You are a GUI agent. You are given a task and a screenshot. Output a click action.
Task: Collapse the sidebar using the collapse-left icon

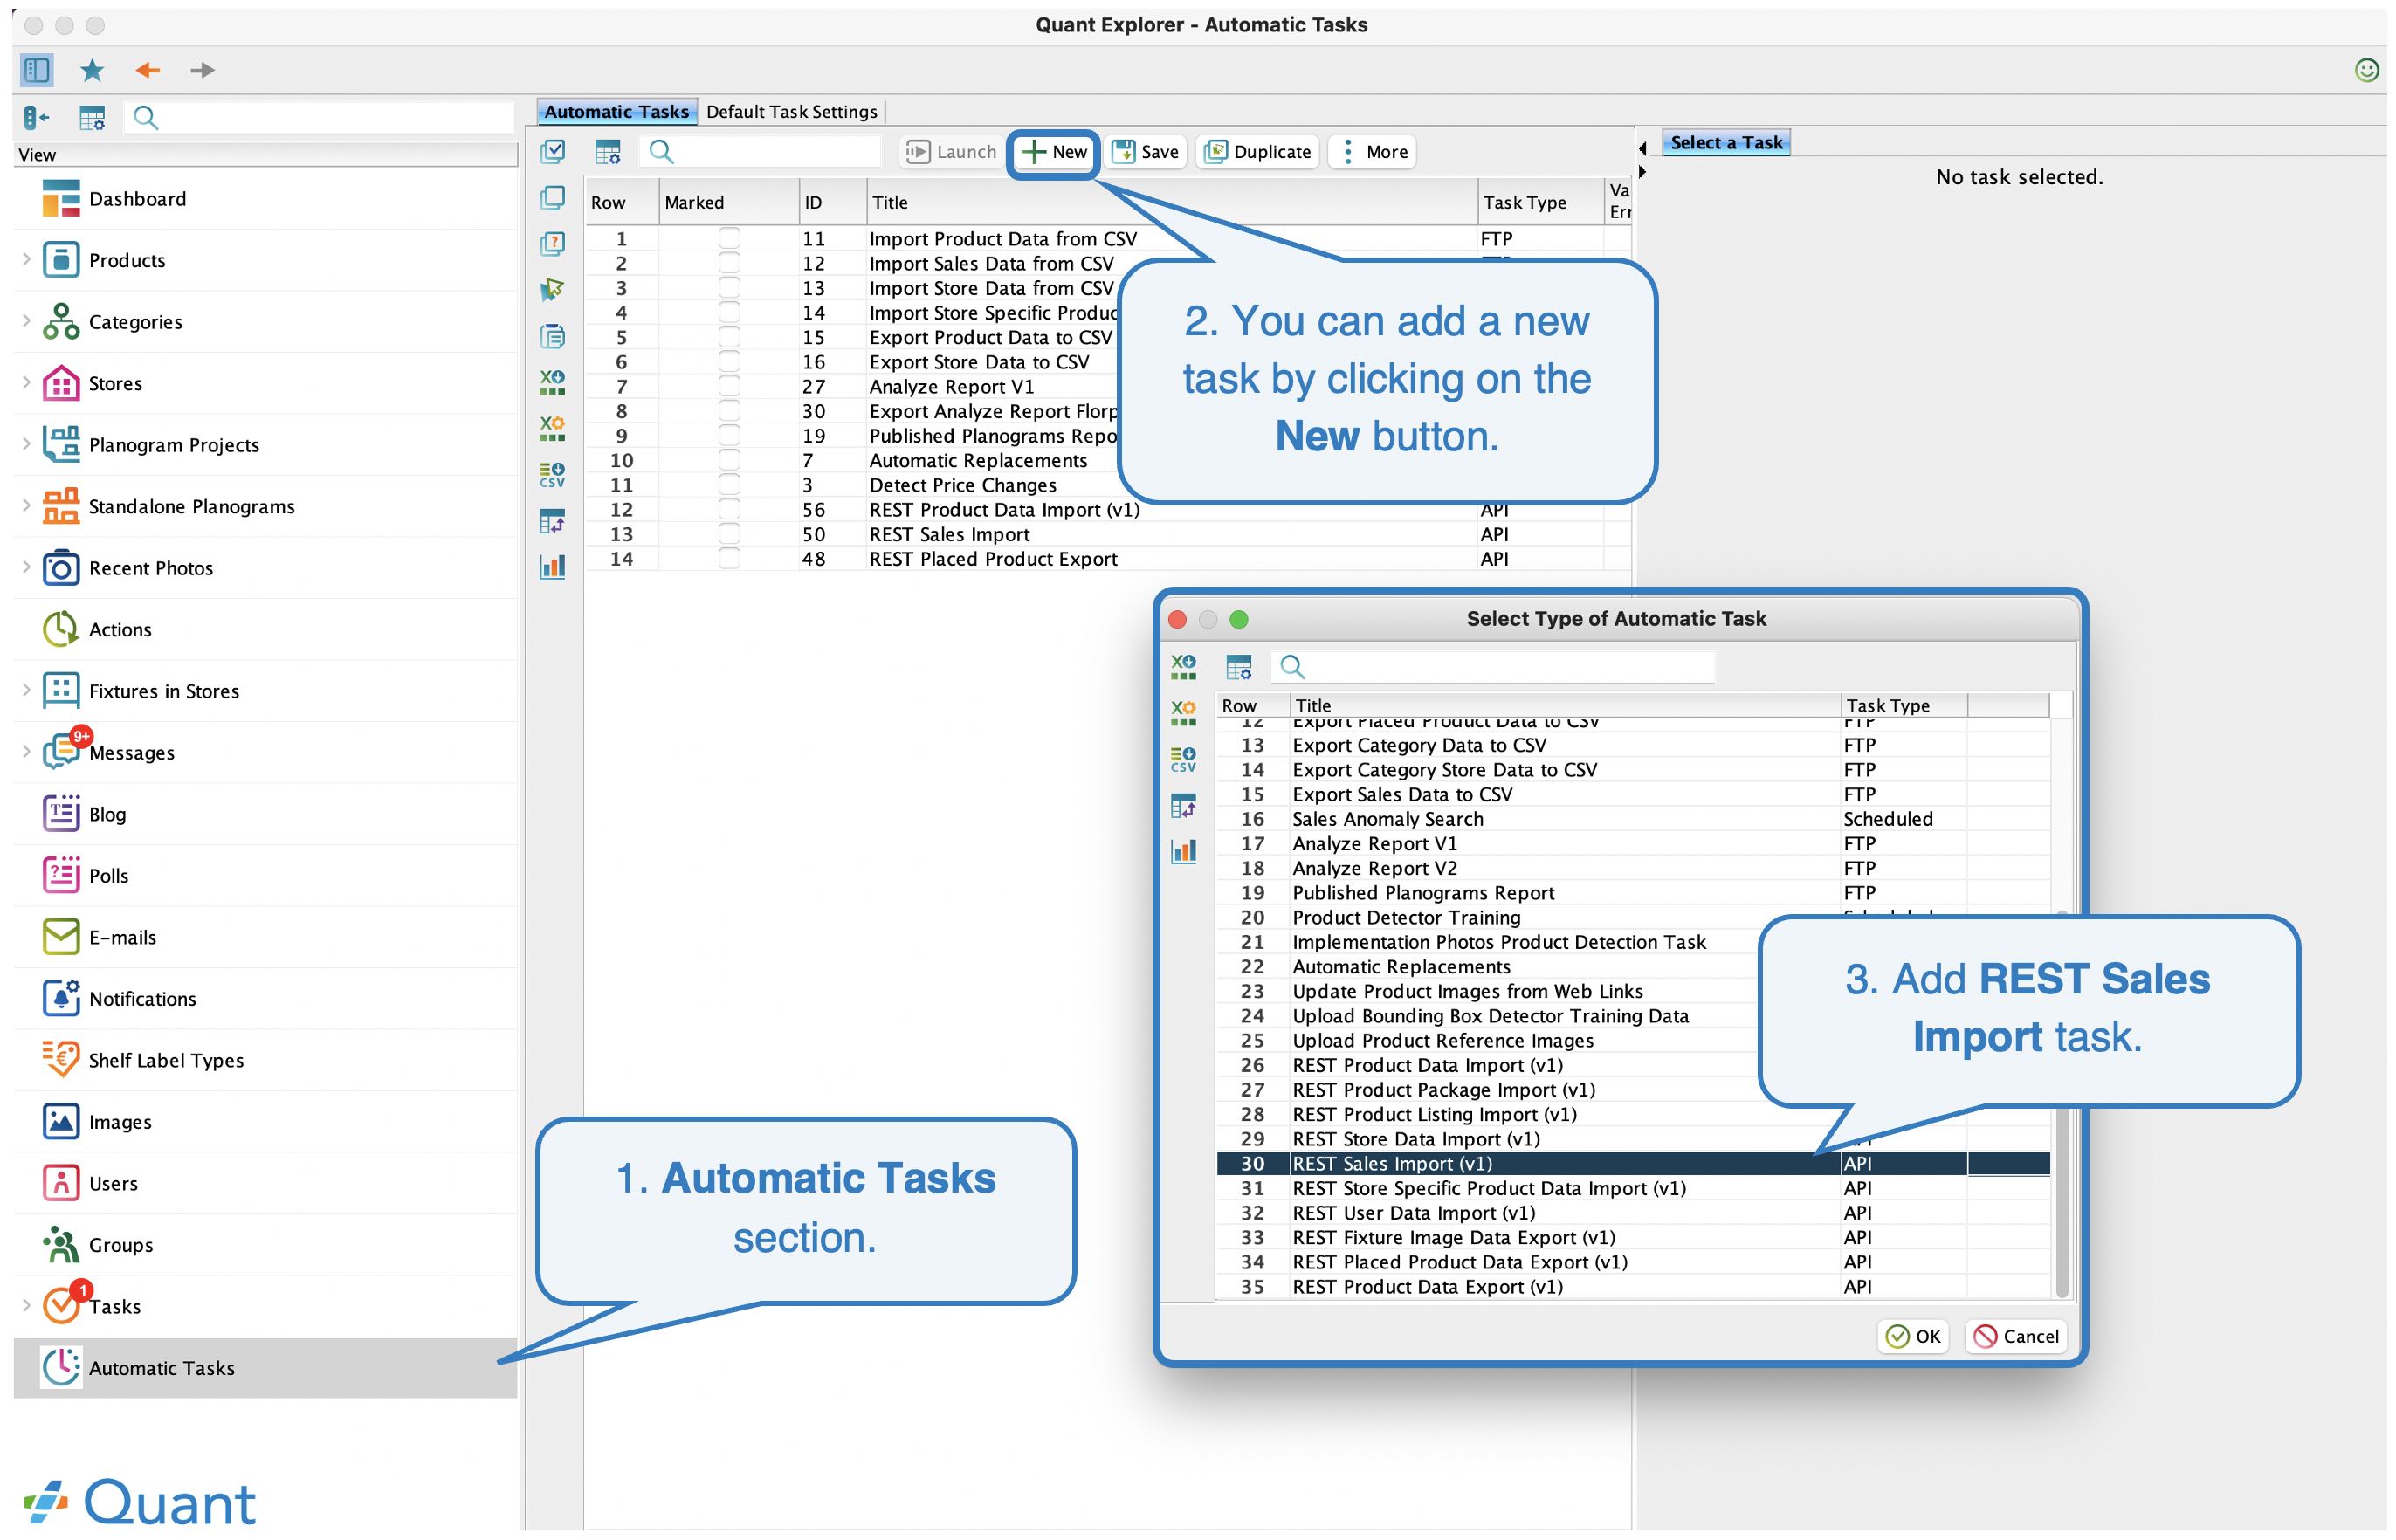[37, 118]
